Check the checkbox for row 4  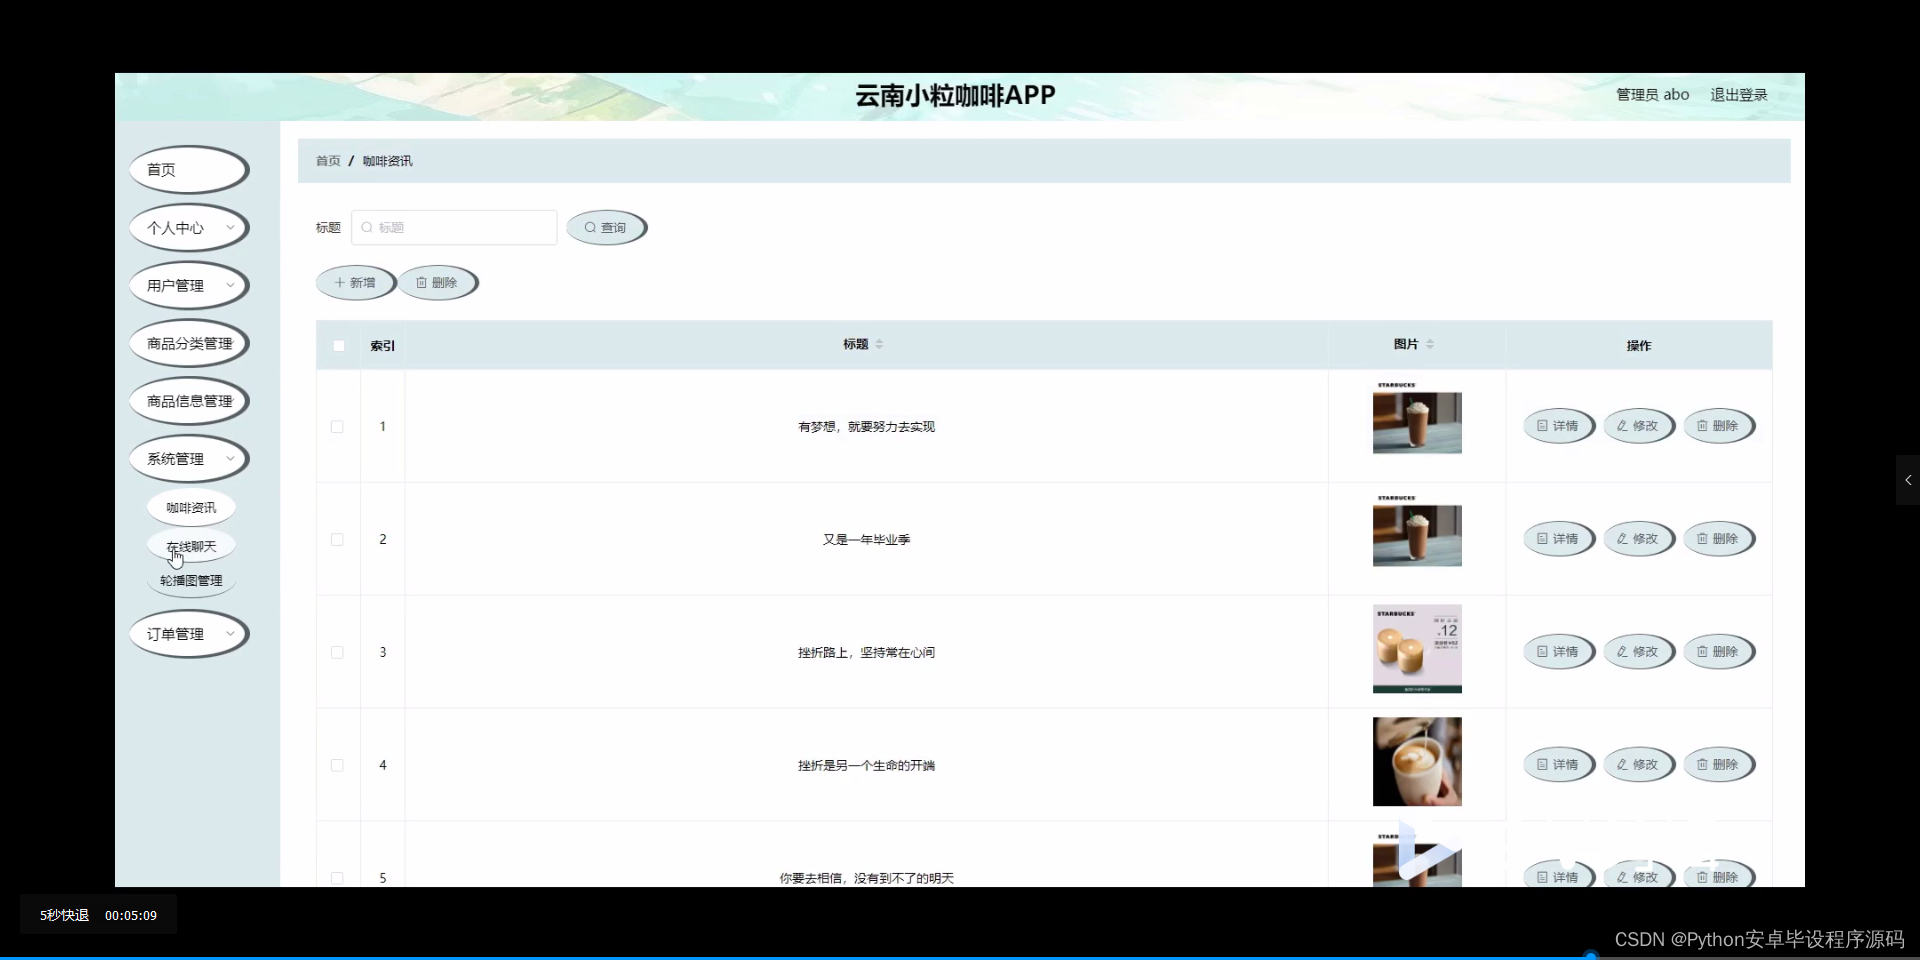point(337,765)
